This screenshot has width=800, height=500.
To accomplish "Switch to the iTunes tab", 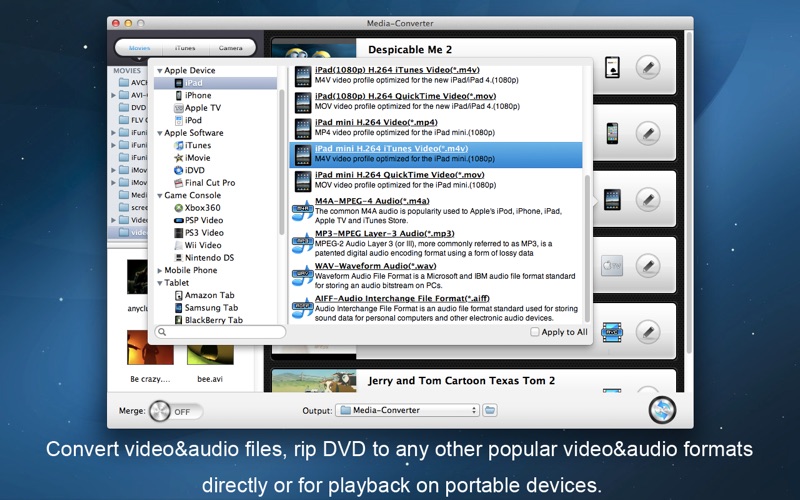I will (185, 48).
